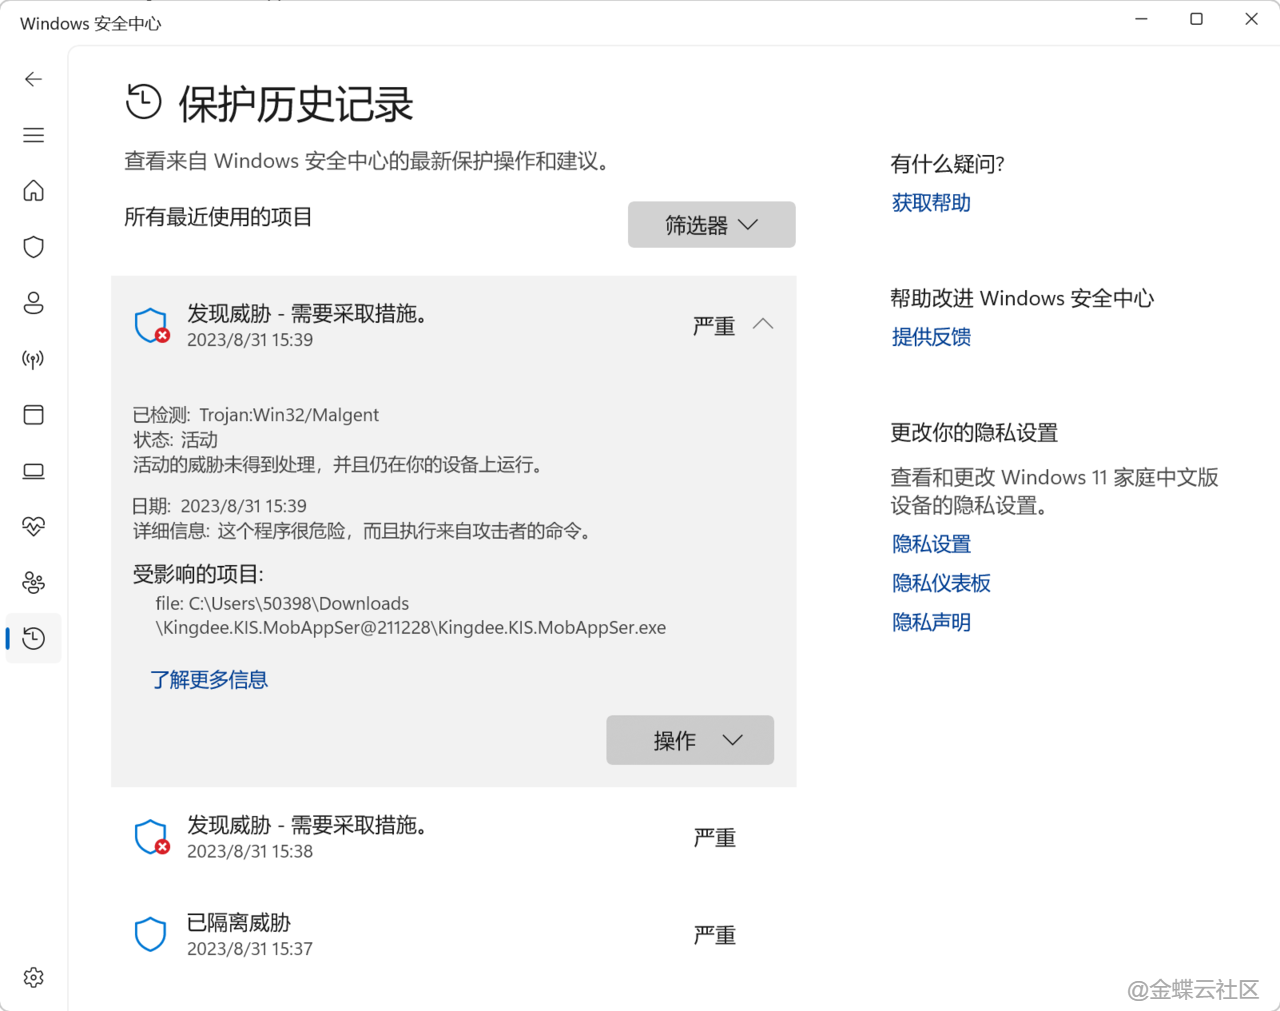The height and width of the screenshot is (1011, 1280).
Task: Open the 了解更多信息 link
Action: coord(209,680)
